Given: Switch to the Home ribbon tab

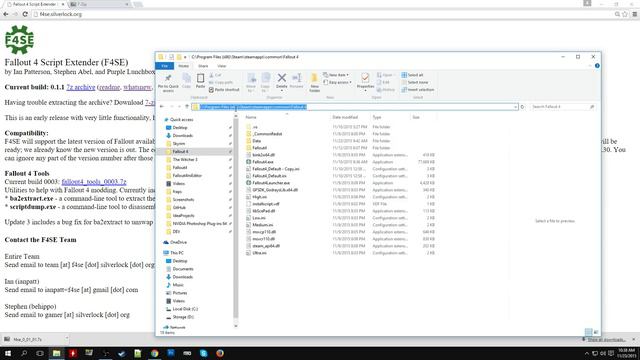Looking at the screenshot, I should click(183, 66).
